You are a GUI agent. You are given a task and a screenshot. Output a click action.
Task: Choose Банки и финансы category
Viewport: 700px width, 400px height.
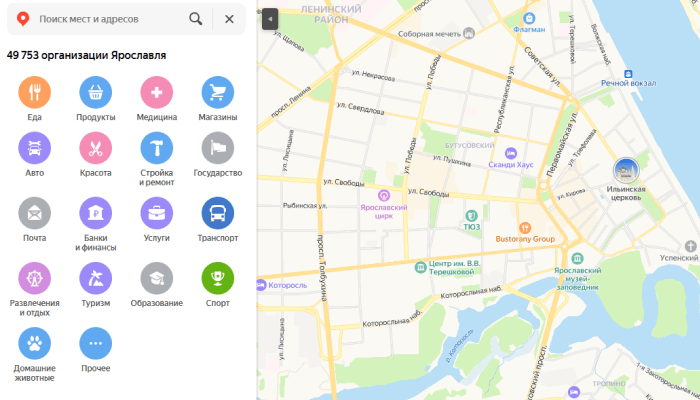[96, 214]
